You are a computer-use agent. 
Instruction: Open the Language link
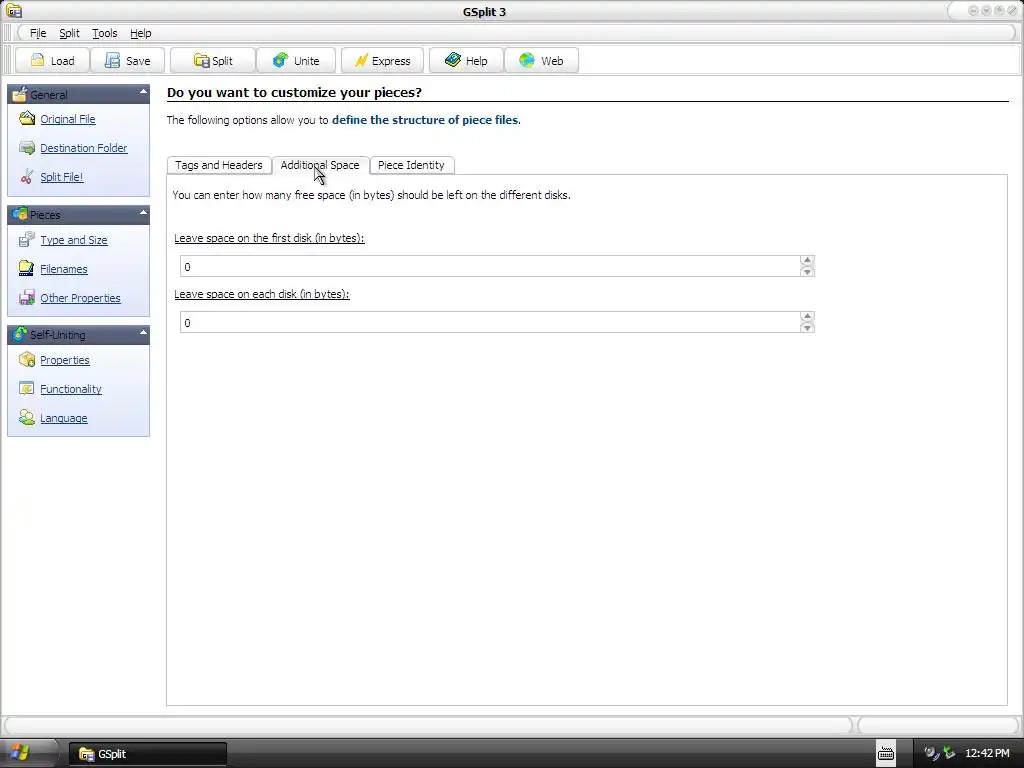click(63, 418)
